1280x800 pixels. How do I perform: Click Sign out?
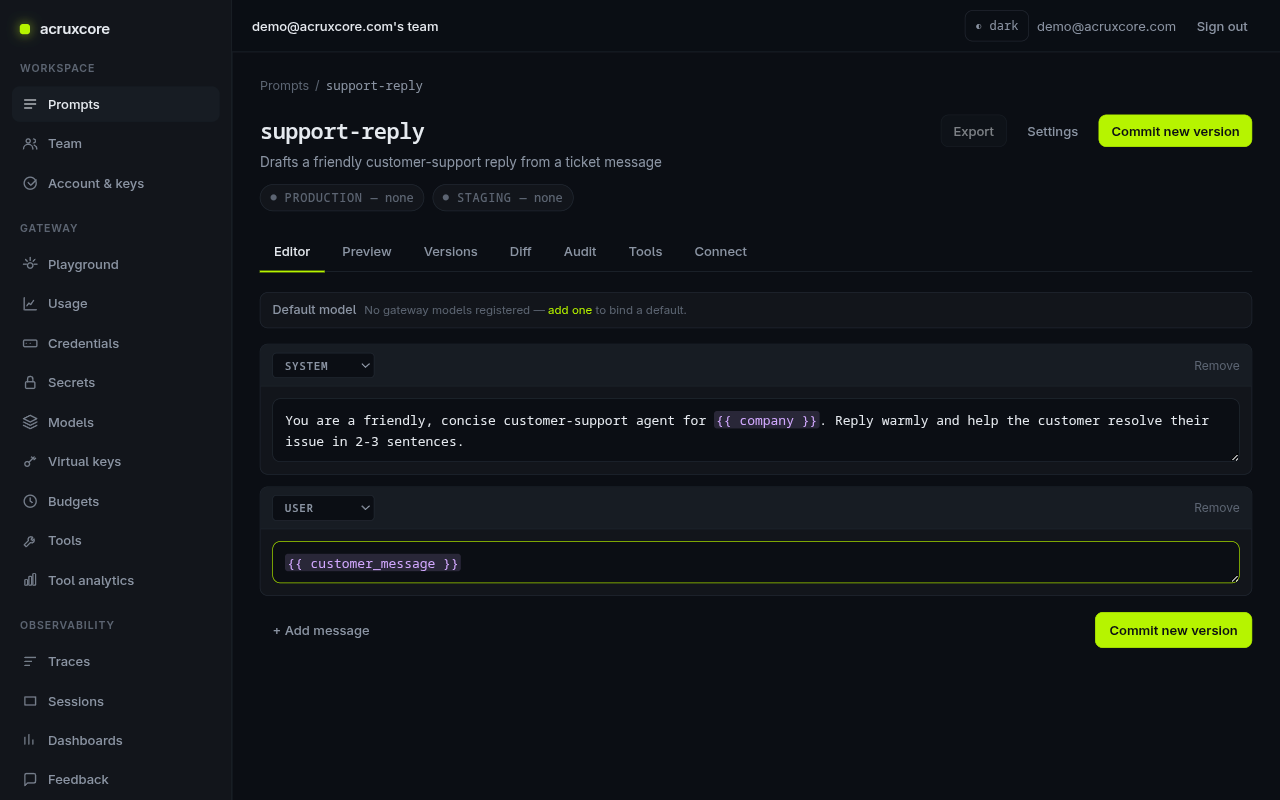tap(1222, 26)
